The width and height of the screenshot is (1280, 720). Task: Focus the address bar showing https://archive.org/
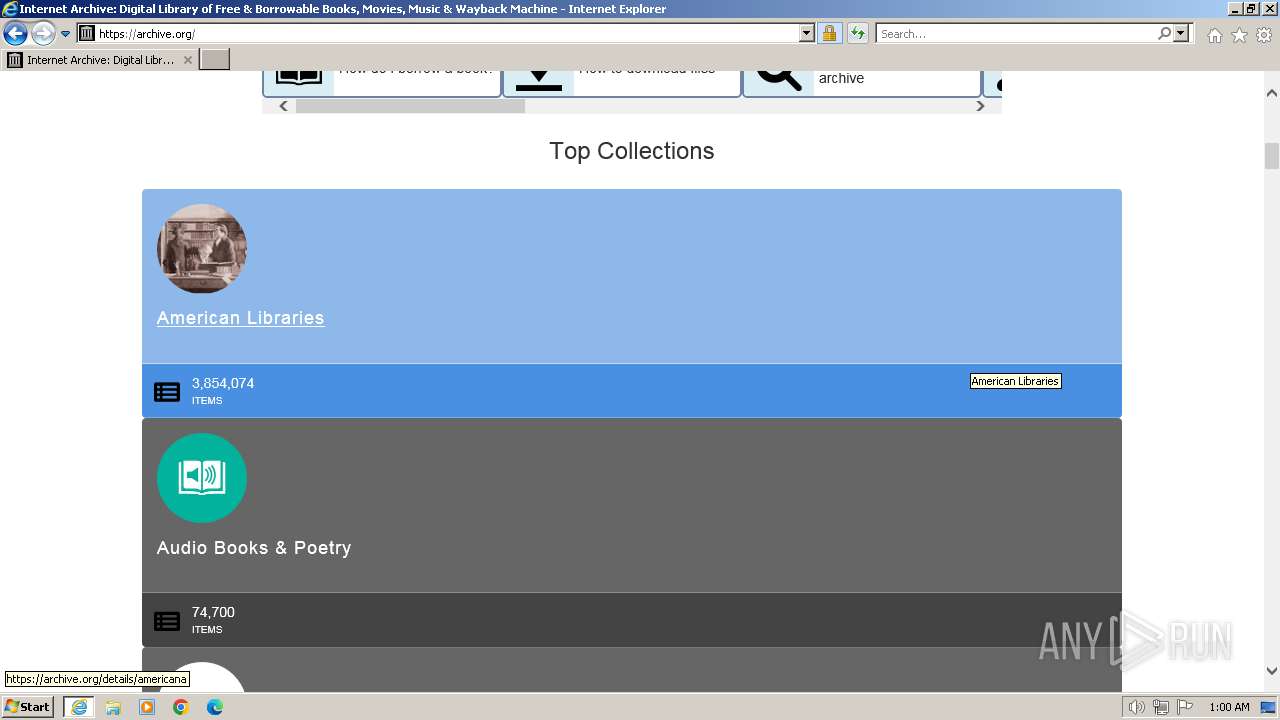pos(447,33)
